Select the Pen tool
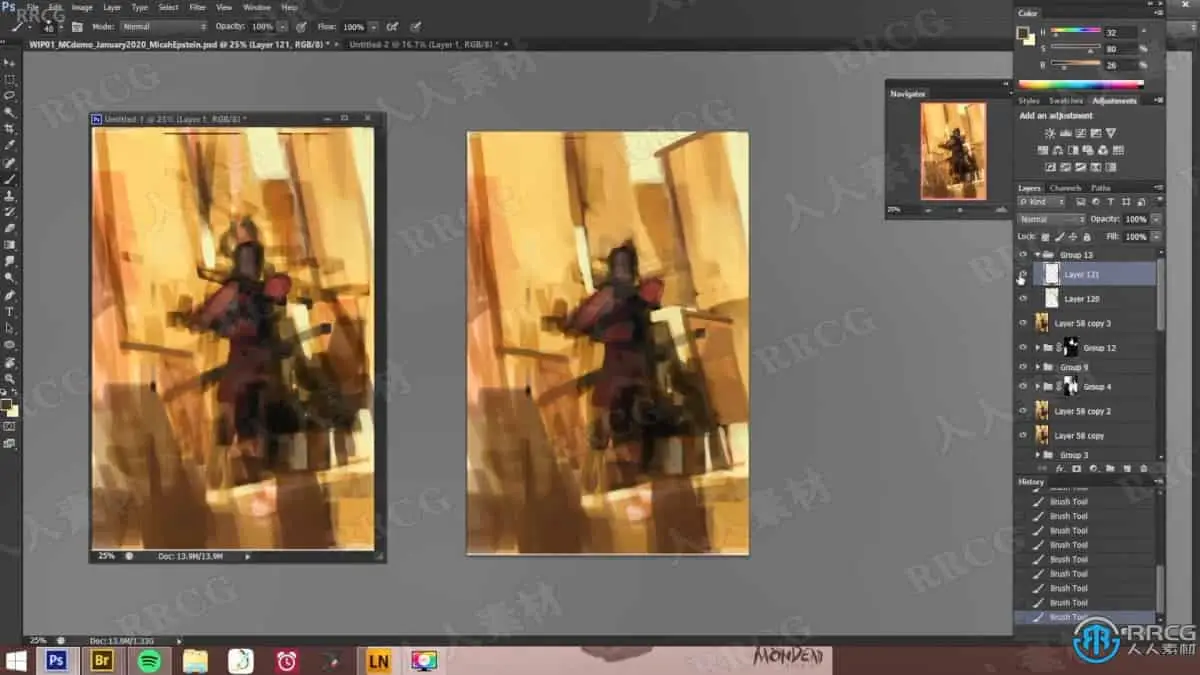The image size is (1200, 675). 10,295
